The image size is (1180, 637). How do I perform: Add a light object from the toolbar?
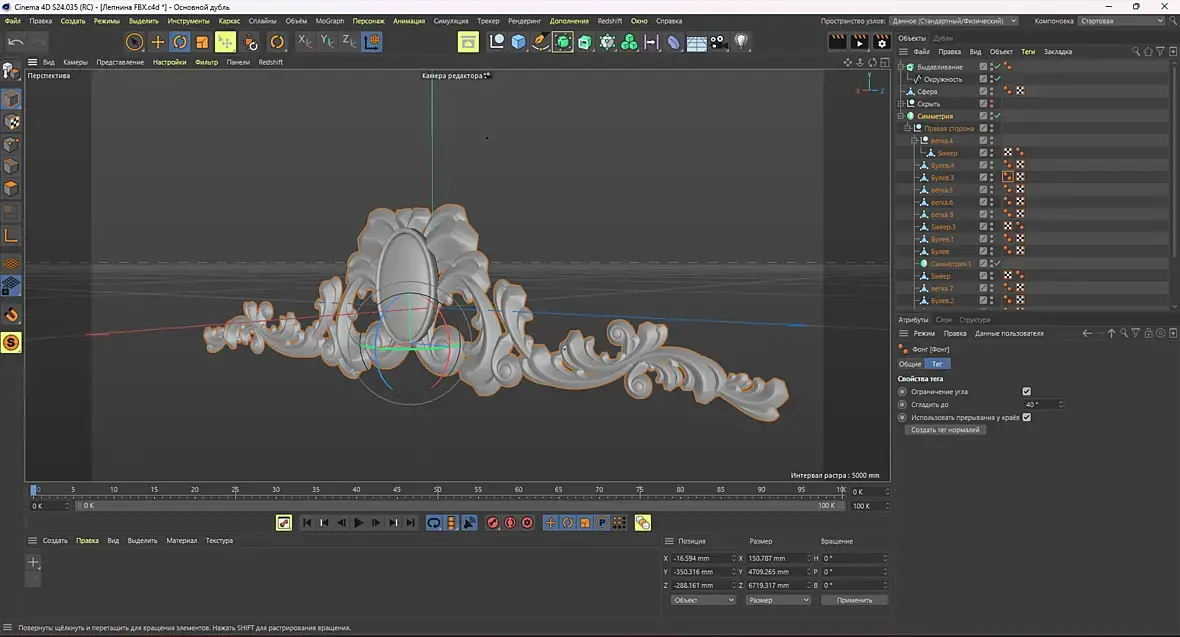(x=741, y=42)
